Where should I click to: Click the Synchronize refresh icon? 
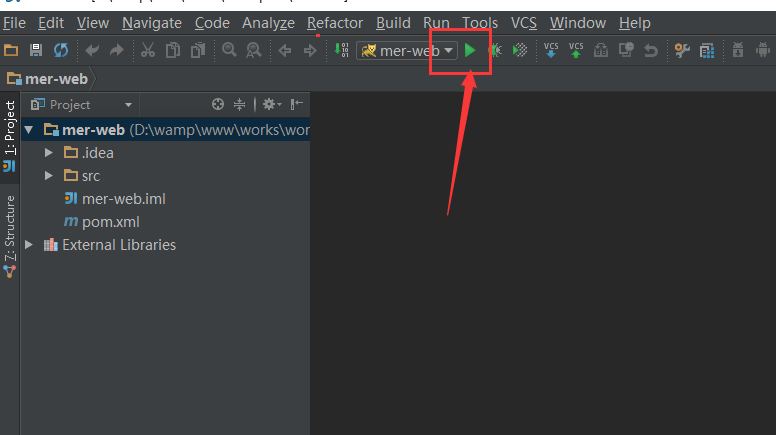pos(61,50)
